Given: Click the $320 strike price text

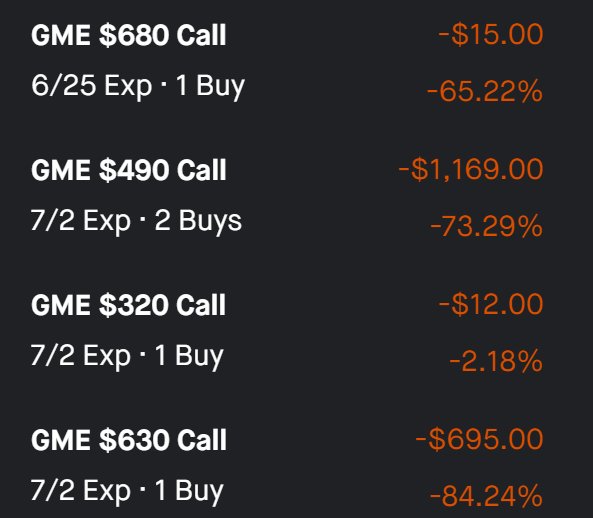Looking at the screenshot, I should [x=134, y=305].
